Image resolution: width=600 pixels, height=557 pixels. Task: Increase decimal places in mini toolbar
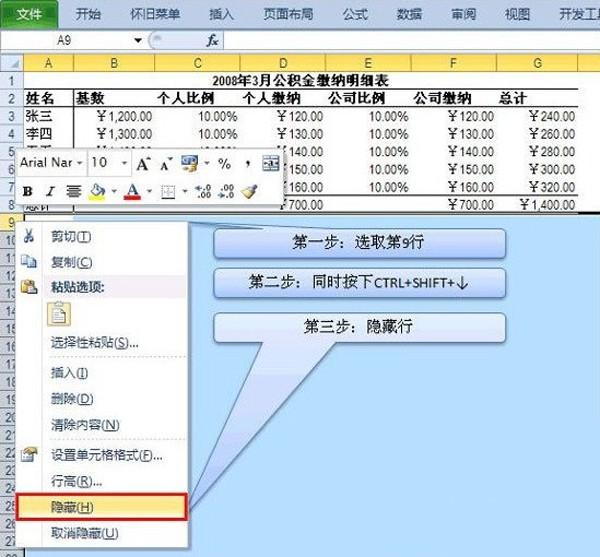(203, 191)
